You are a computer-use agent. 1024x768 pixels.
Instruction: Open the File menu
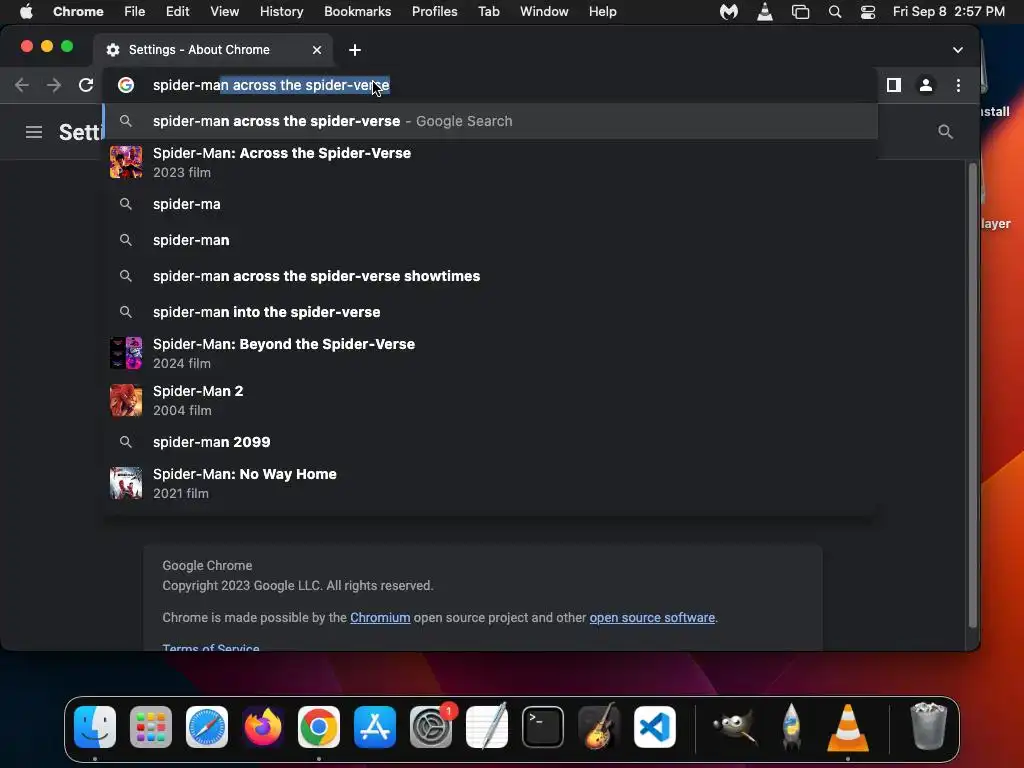click(135, 11)
